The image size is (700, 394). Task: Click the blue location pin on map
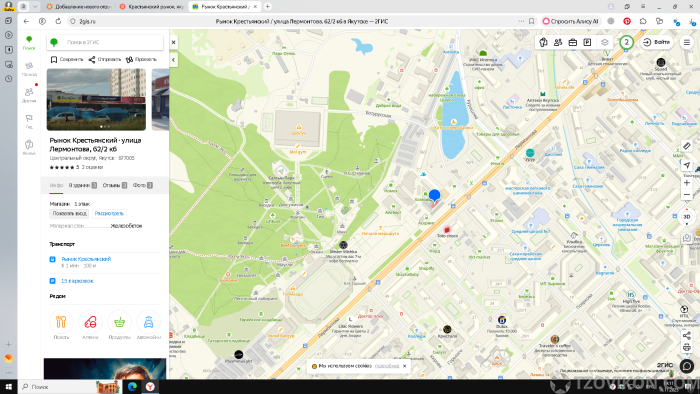(x=434, y=196)
